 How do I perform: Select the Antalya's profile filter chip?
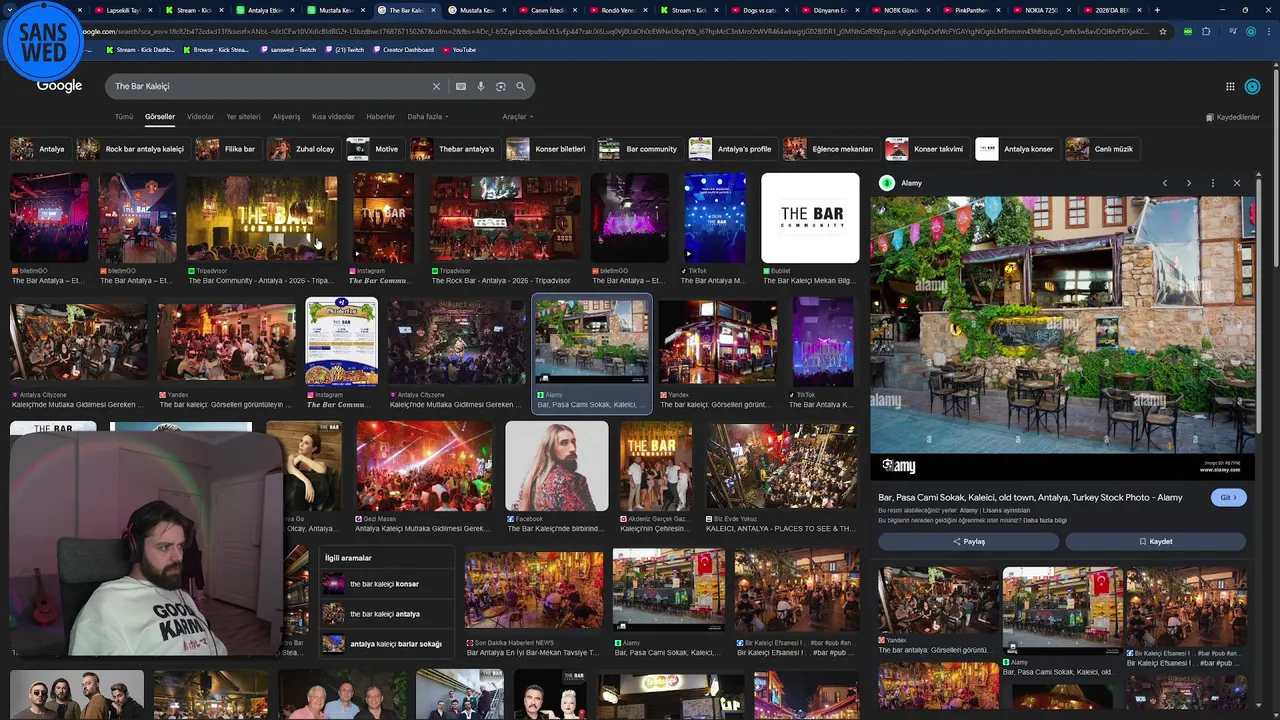coord(731,149)
